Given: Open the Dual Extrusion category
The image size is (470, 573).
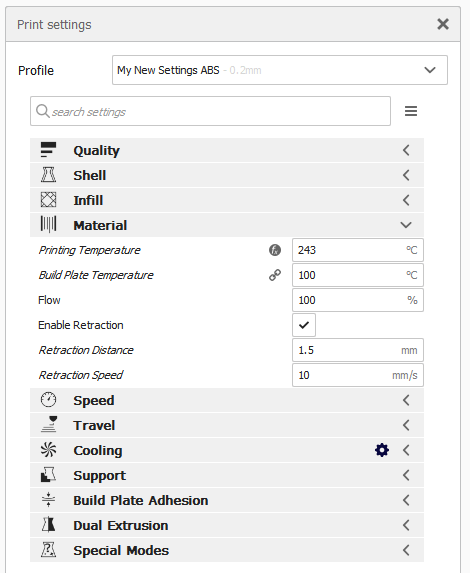Looking at the screenshot, I should click(x=227, y=525).
